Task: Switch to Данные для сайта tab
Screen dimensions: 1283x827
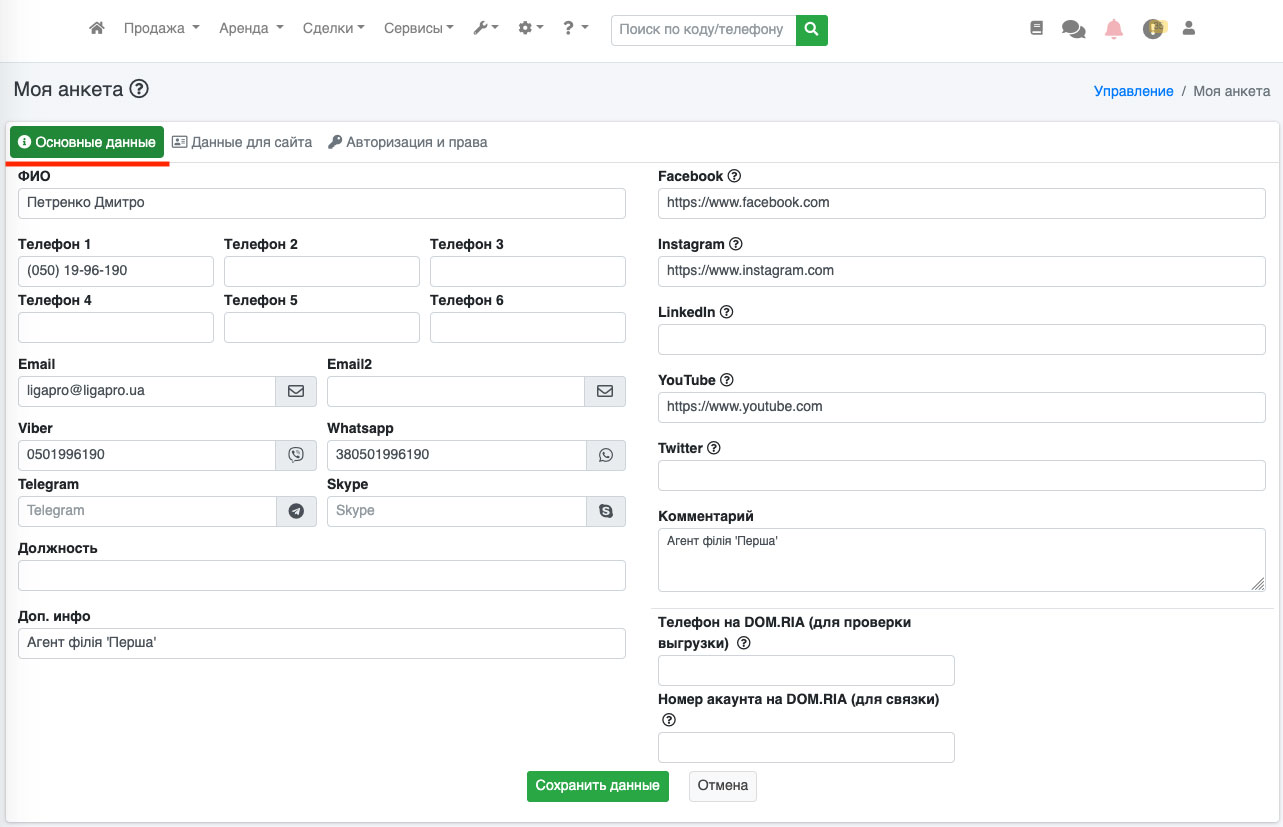Action: (242, 142)
